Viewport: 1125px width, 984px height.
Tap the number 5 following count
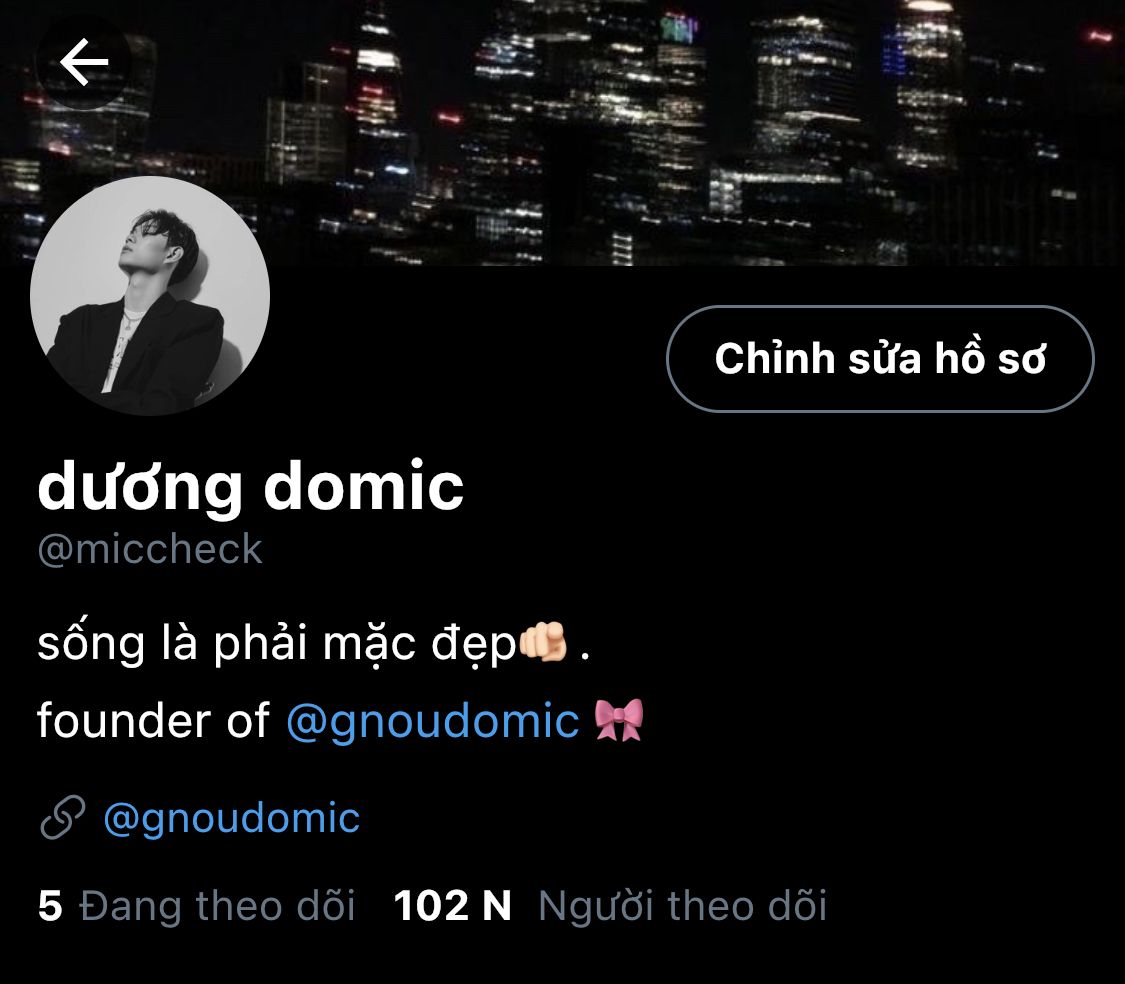coord(50,906)
